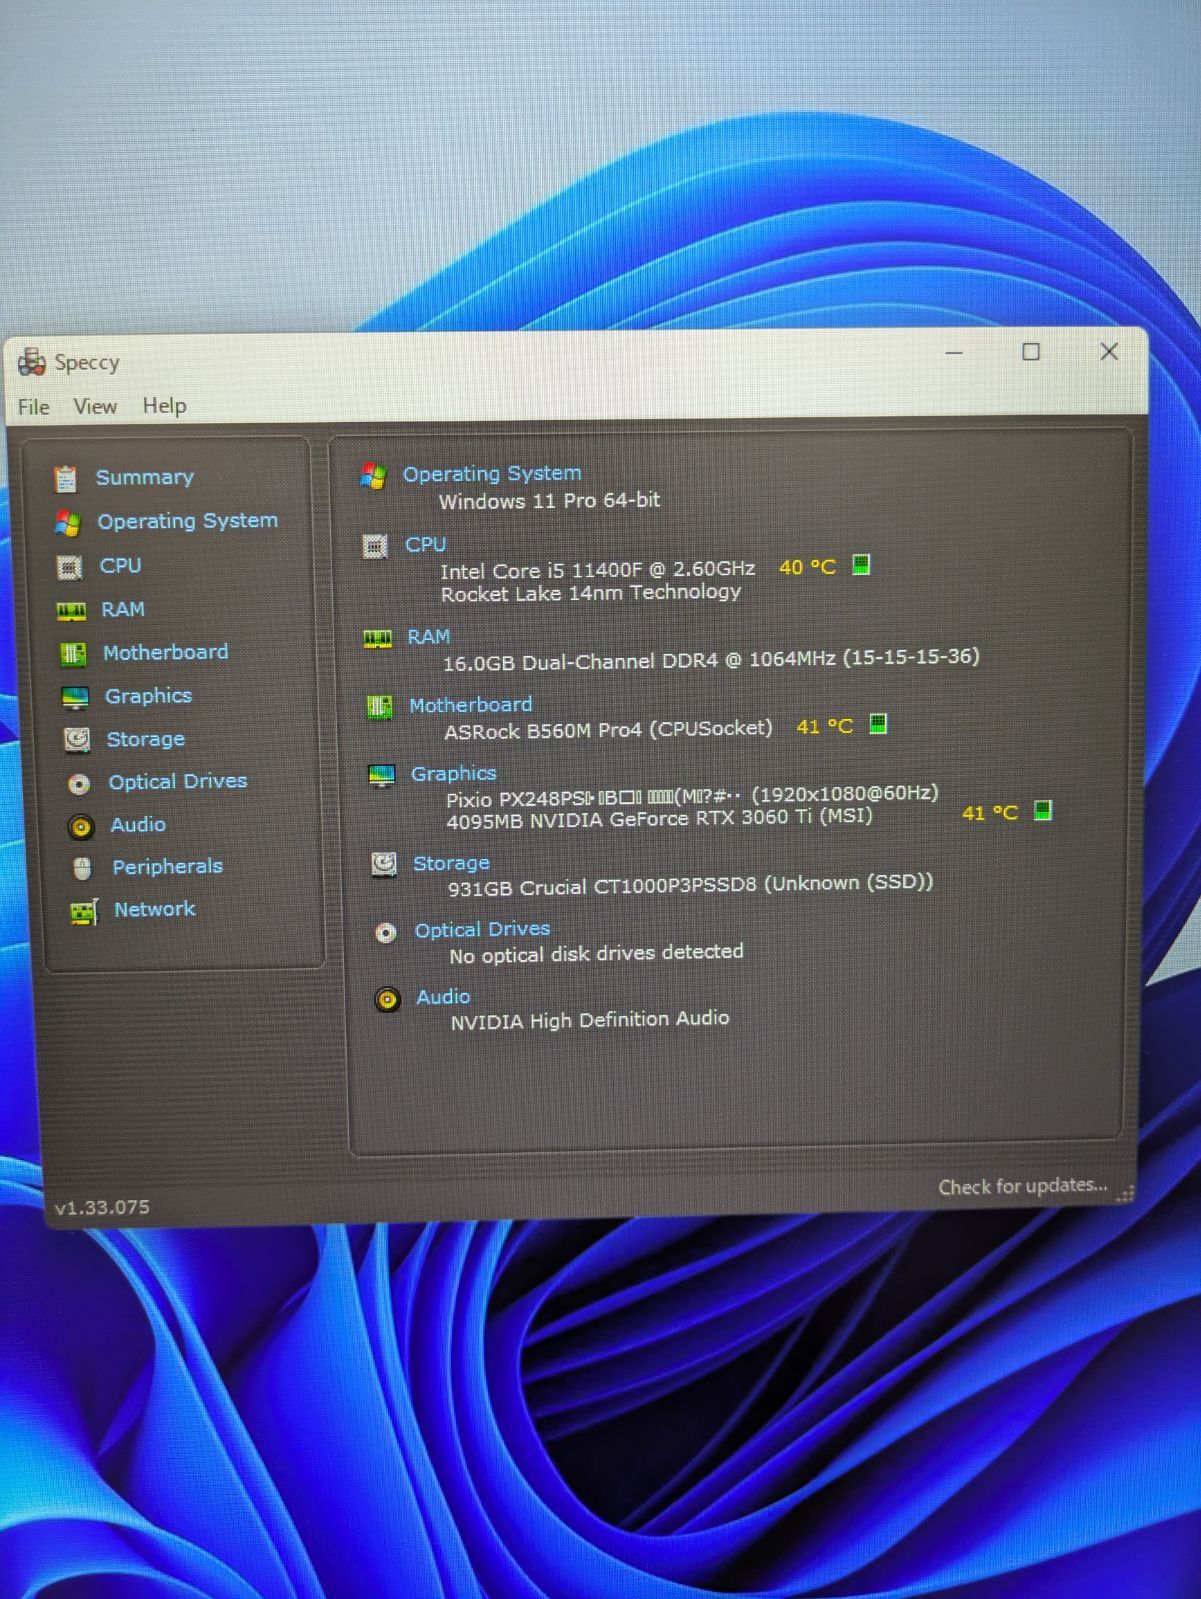Image resolution: width=1201 pixels, height=1599 pixels.
Task: Open the RAM heading link in summary
Action: click(428, 636)
